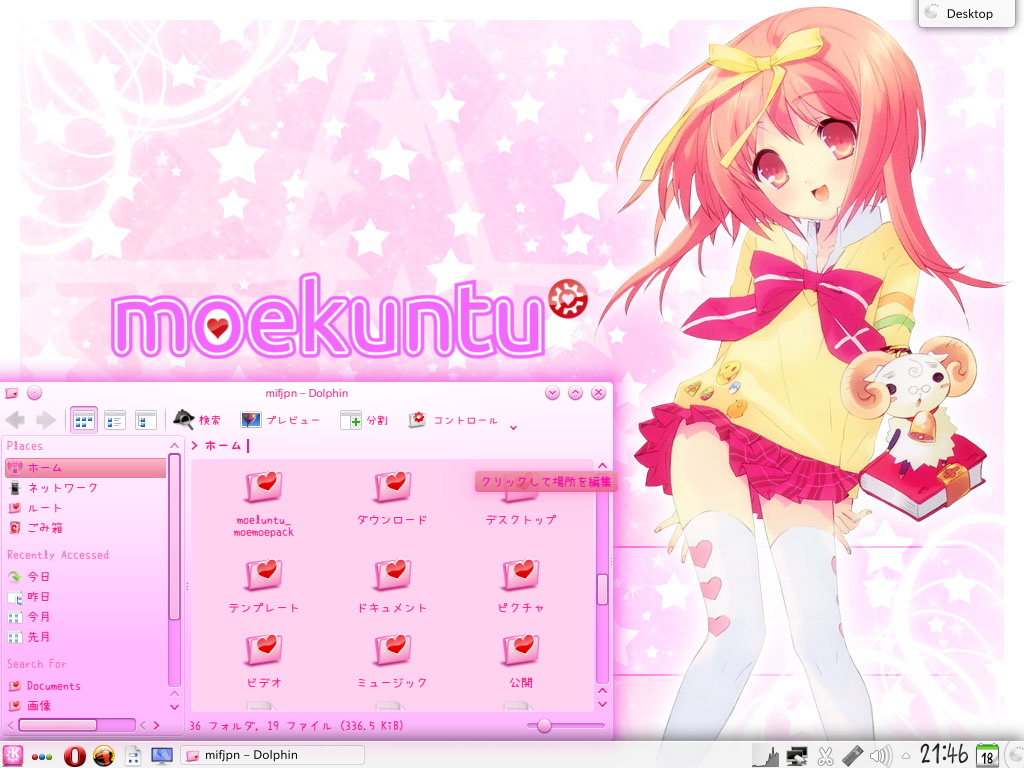Open the KDE application launcher
The height and width of the screenshot is (768, 1024).
(x=13, y=756)
